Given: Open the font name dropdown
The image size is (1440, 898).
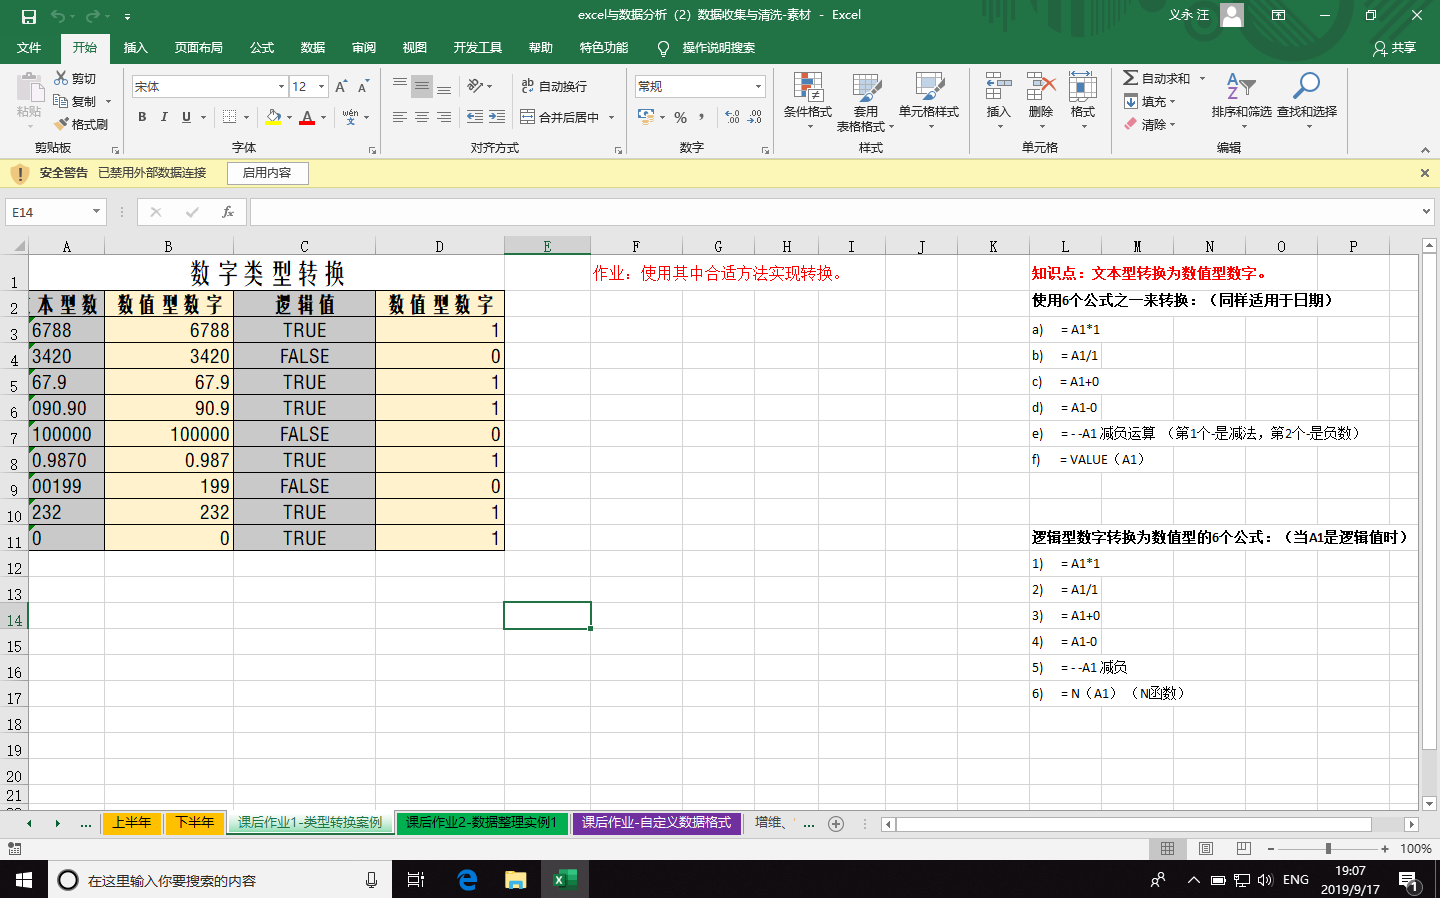Looking at the screenshot, I should (x=281, y=87).
